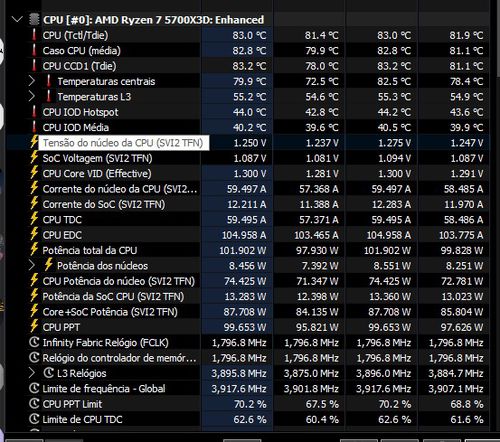Image resolution: width=500 pixels, height=442 pixels.
Task: Click clock icon beside L3 Relógios
Action: coord(49,373)
